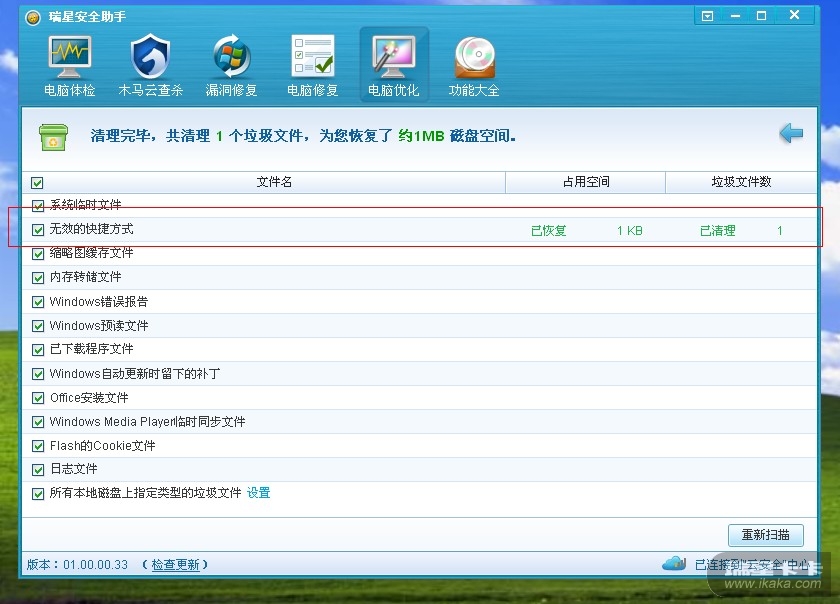Viewport: 840px width, 604px height.
Task: Uncheck 内存转储文件 checkbox
Action: [x=38, y=278]
